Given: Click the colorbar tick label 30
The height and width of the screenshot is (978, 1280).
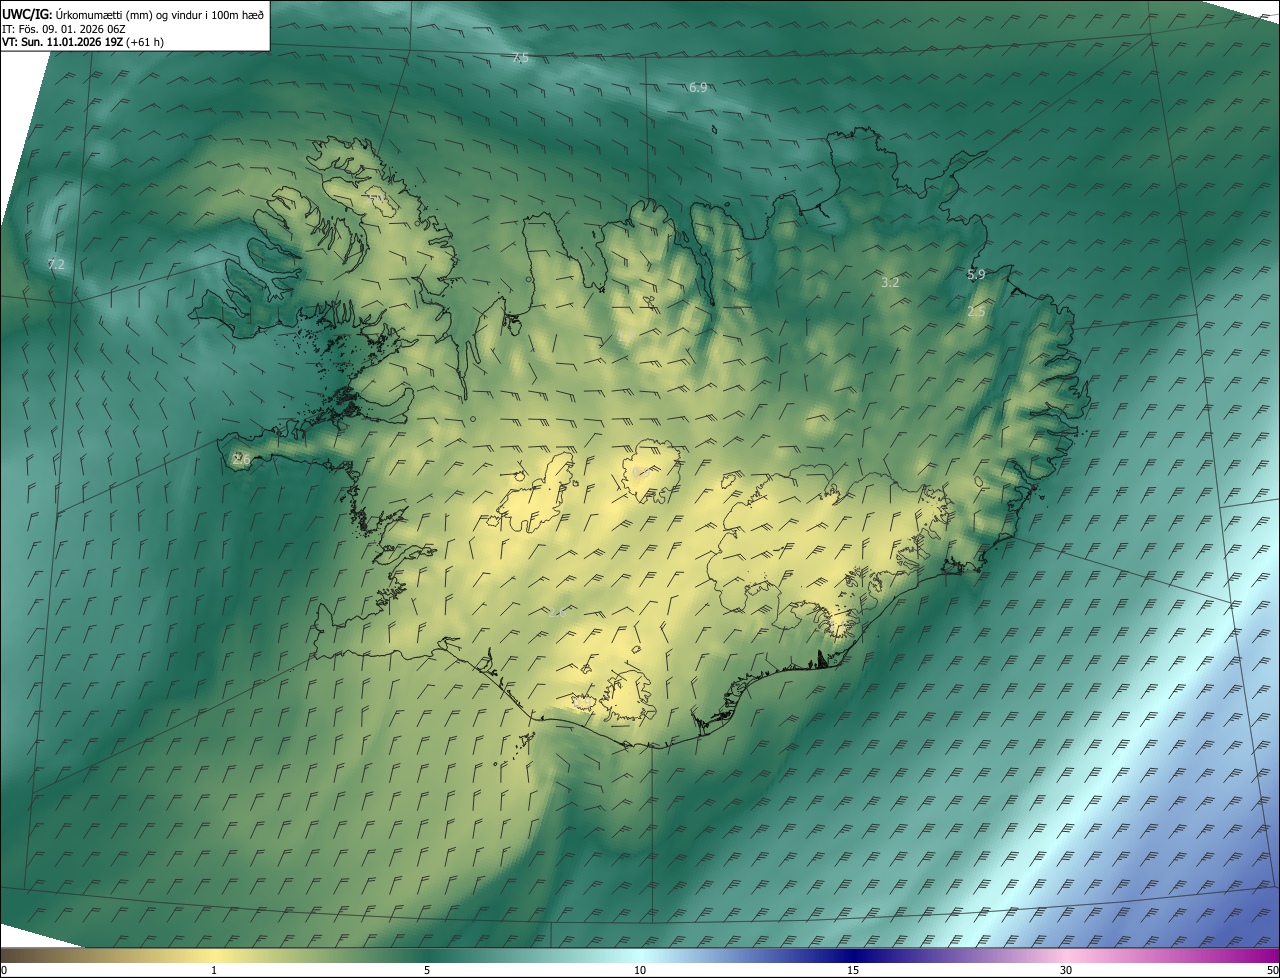Looking at the screenshot, I should click(1066, 970).
